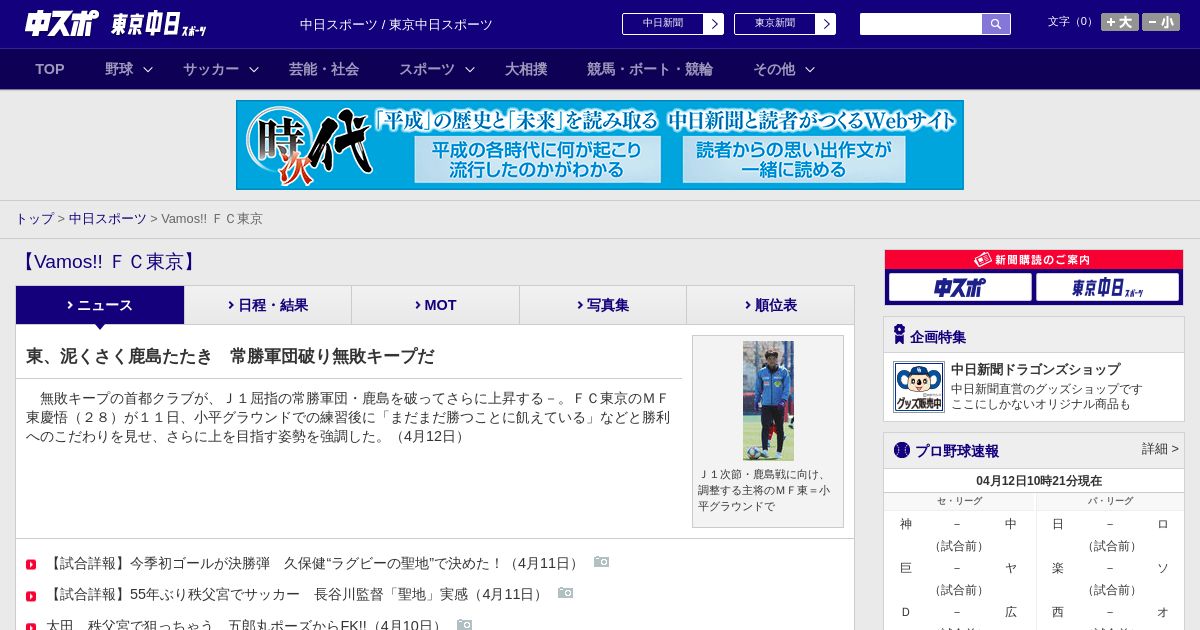Open 競馬・ボート・競輪 section

point(650,69)
